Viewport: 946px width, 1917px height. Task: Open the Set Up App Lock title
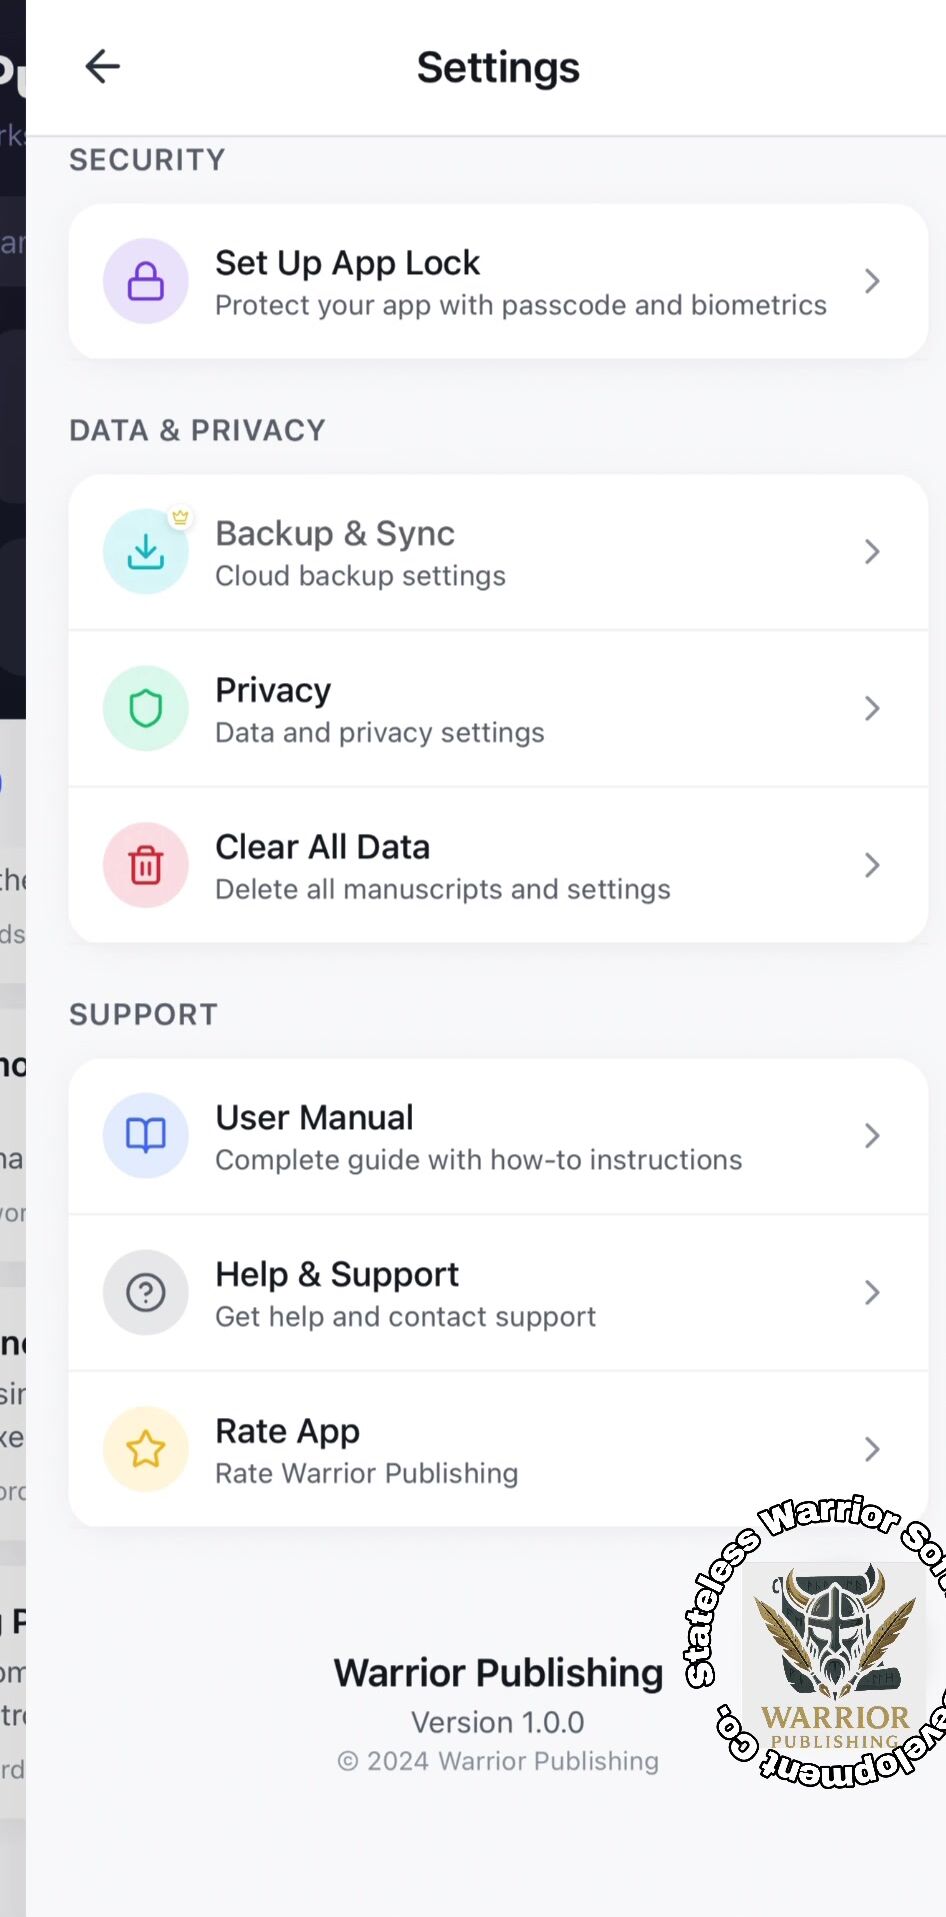tap(348, 263)
